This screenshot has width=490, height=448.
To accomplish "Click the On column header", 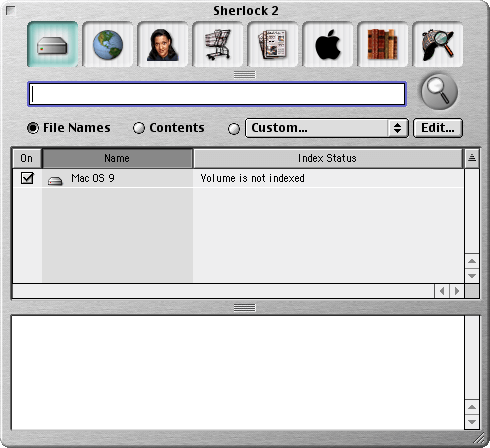I will (27, 158).
